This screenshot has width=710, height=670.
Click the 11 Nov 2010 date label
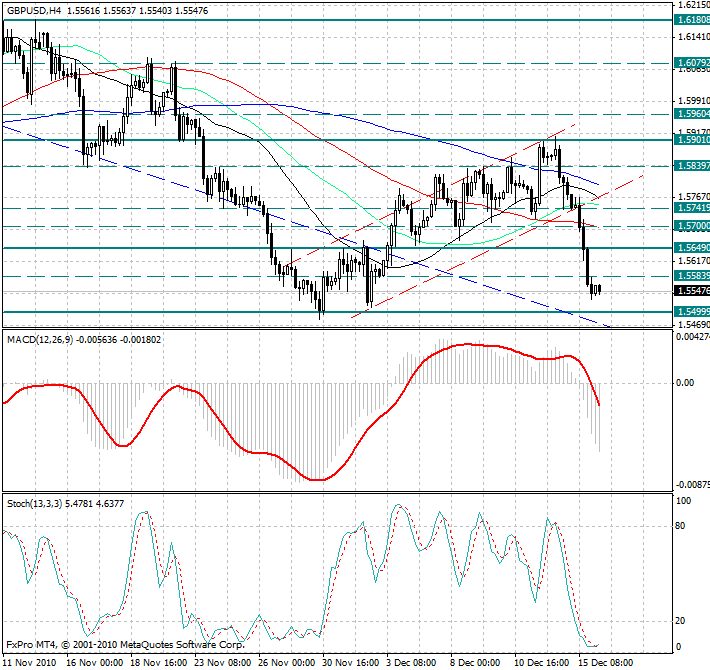(x=28, y=662)
